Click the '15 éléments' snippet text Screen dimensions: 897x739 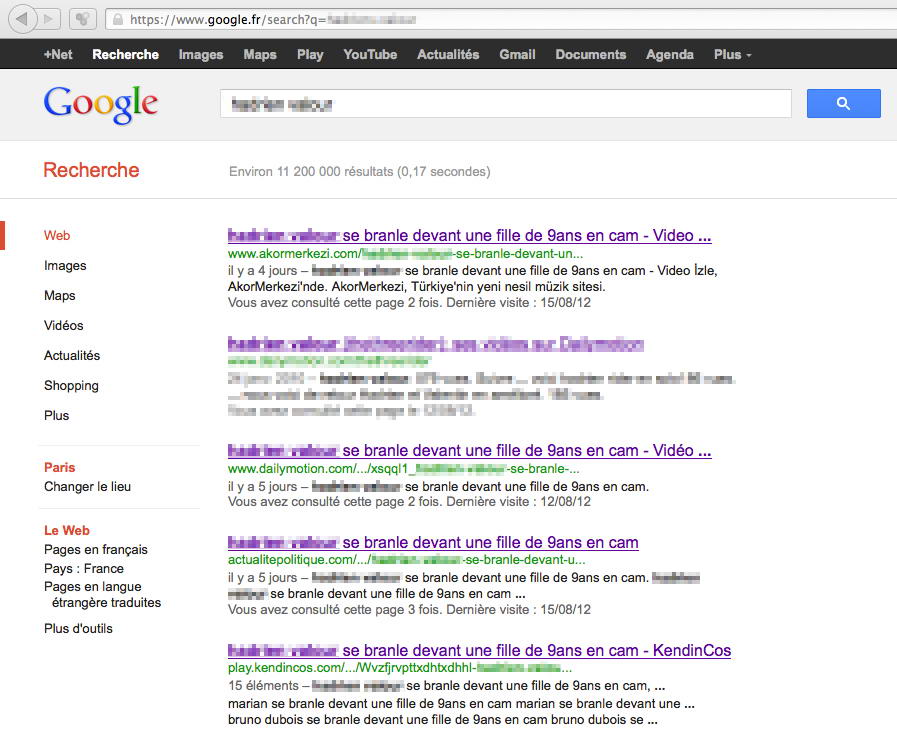(x=446, y=686)
